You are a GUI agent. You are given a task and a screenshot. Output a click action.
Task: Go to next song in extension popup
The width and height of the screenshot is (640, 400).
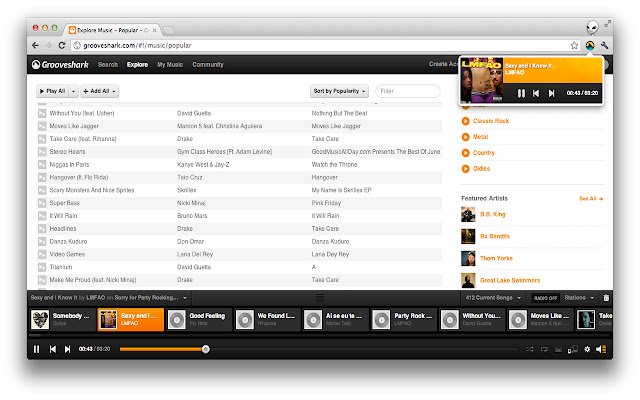(551, 93)
